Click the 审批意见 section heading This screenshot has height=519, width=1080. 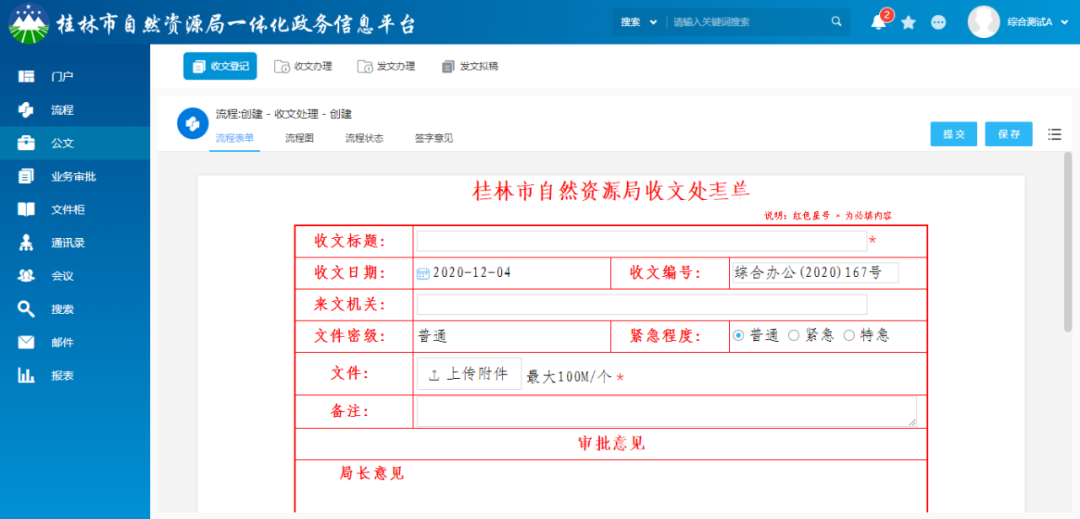pyautogui.click(x=611, y=443)
